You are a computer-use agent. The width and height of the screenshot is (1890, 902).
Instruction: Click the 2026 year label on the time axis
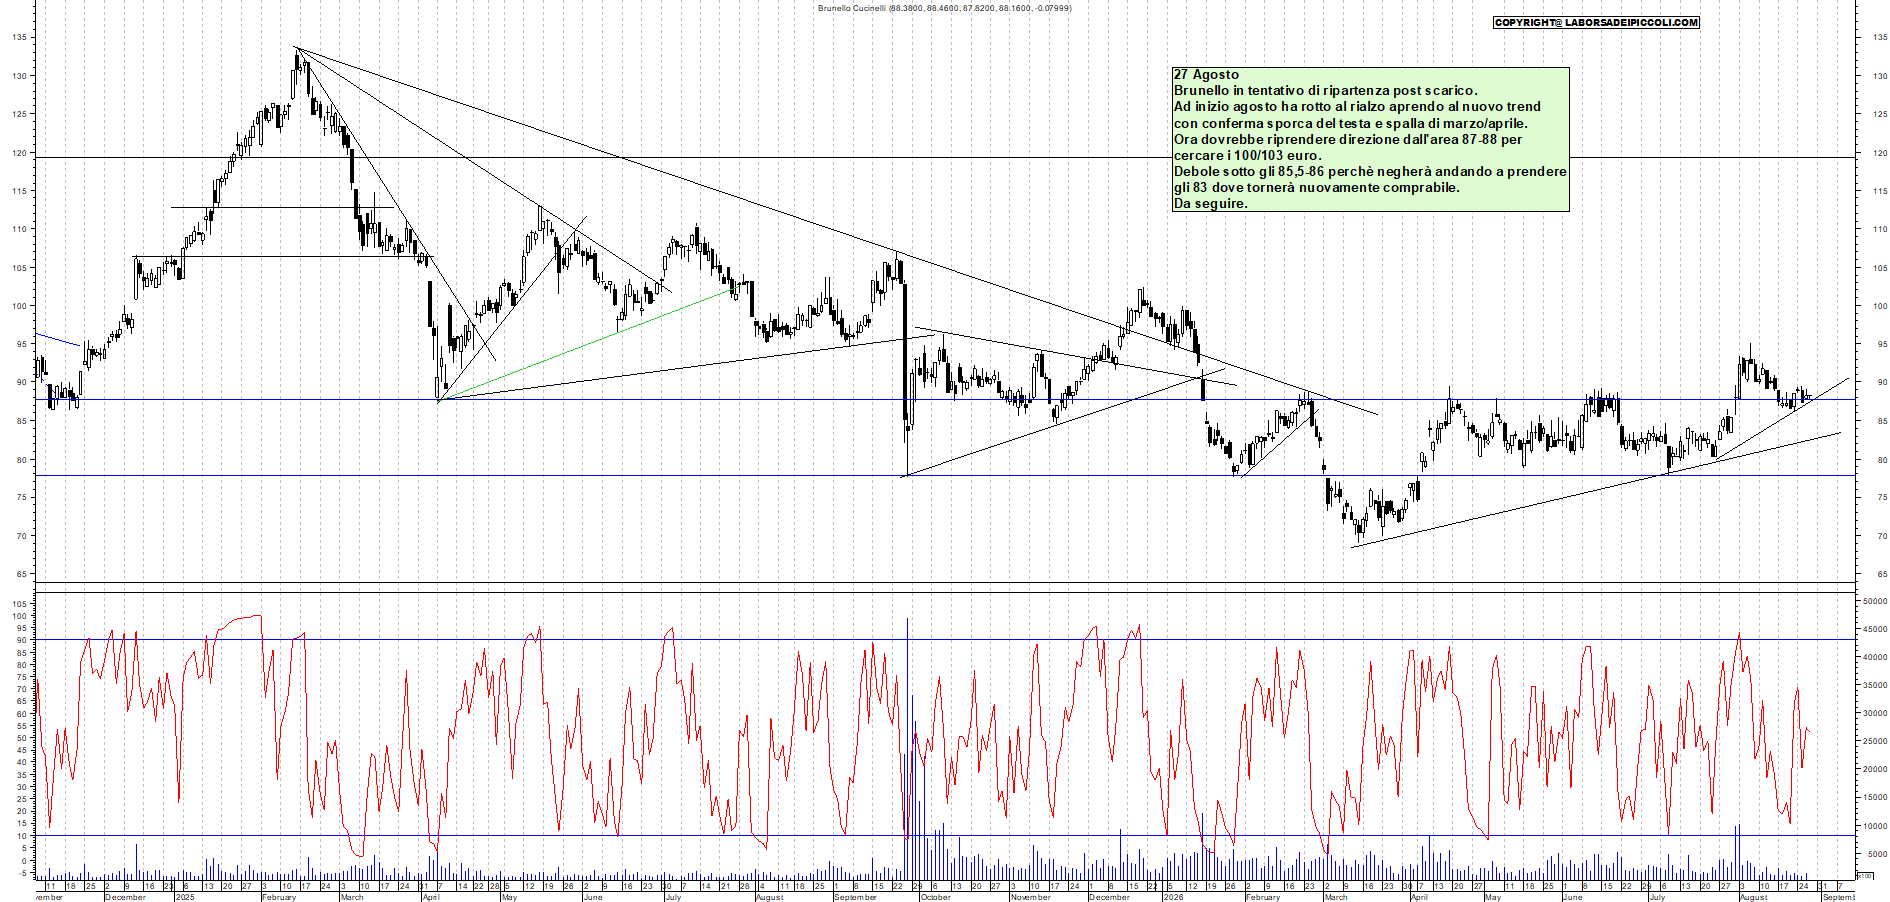point(1173,897)
